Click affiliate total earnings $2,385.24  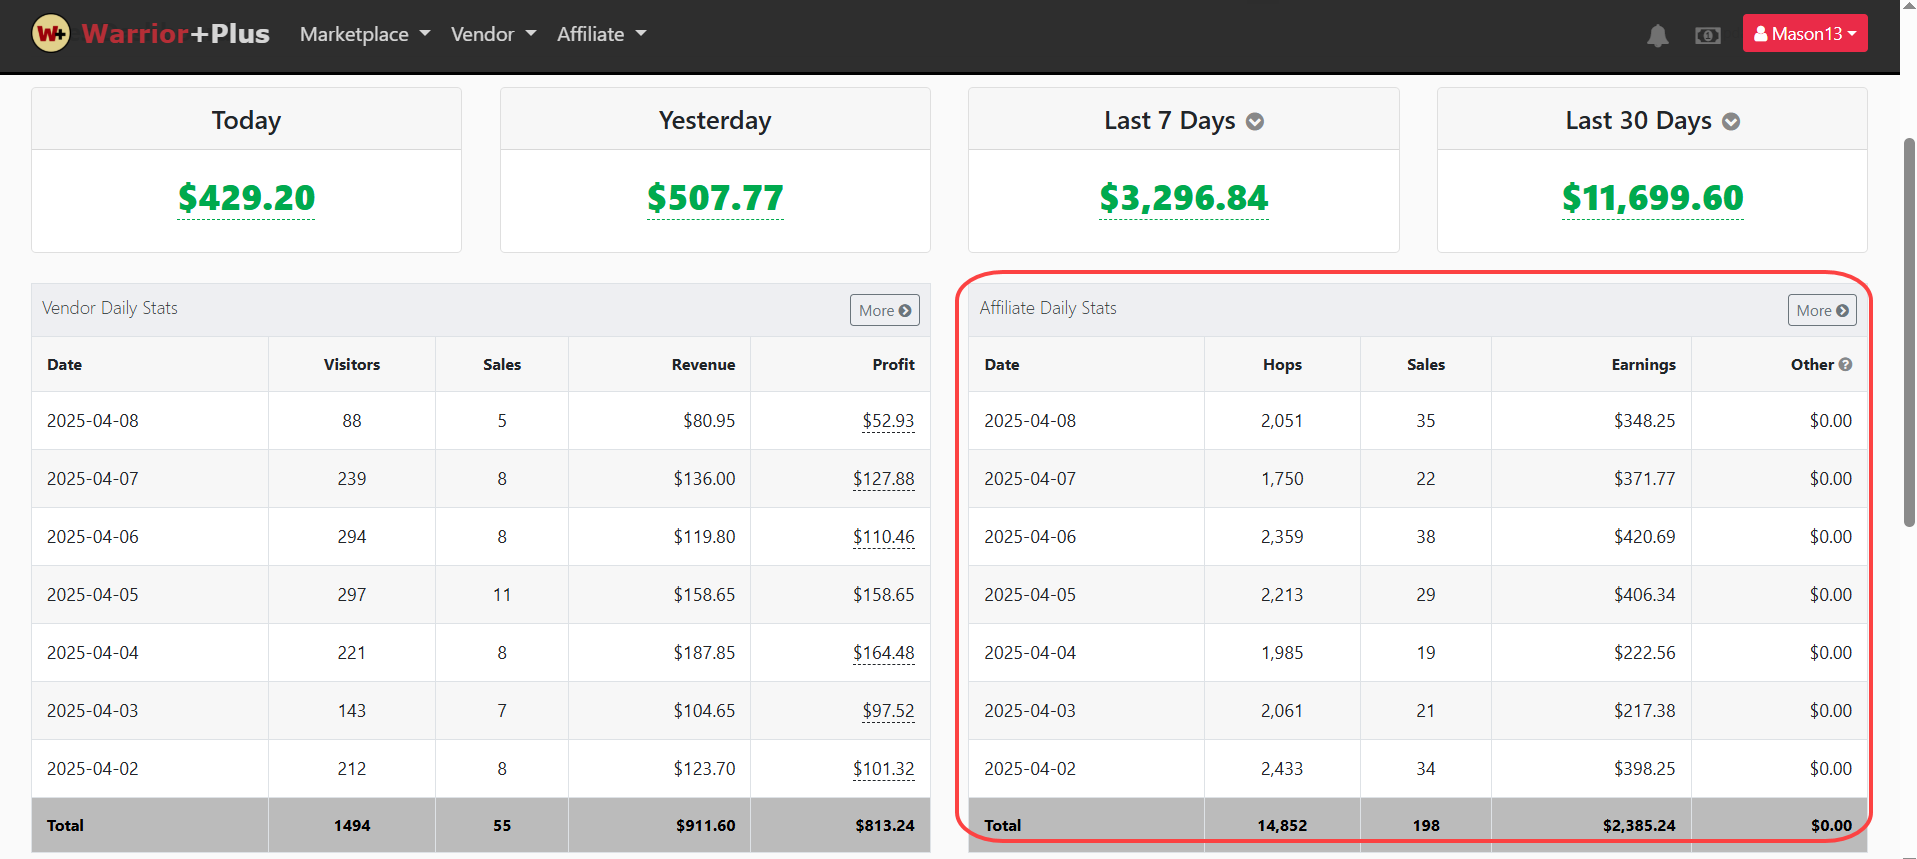1639,826
